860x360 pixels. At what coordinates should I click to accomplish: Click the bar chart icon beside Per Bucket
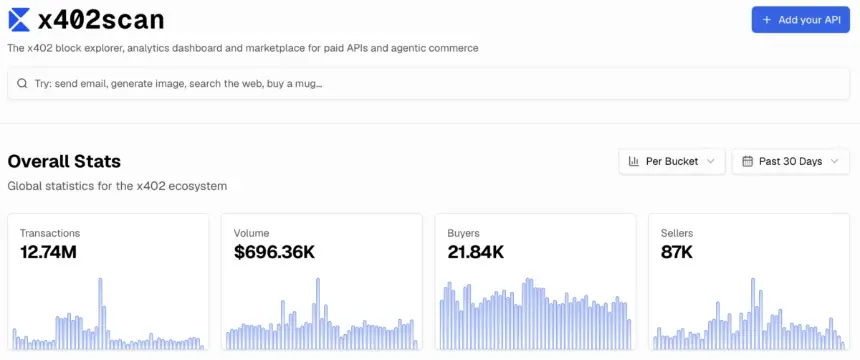tap(633, 161)
